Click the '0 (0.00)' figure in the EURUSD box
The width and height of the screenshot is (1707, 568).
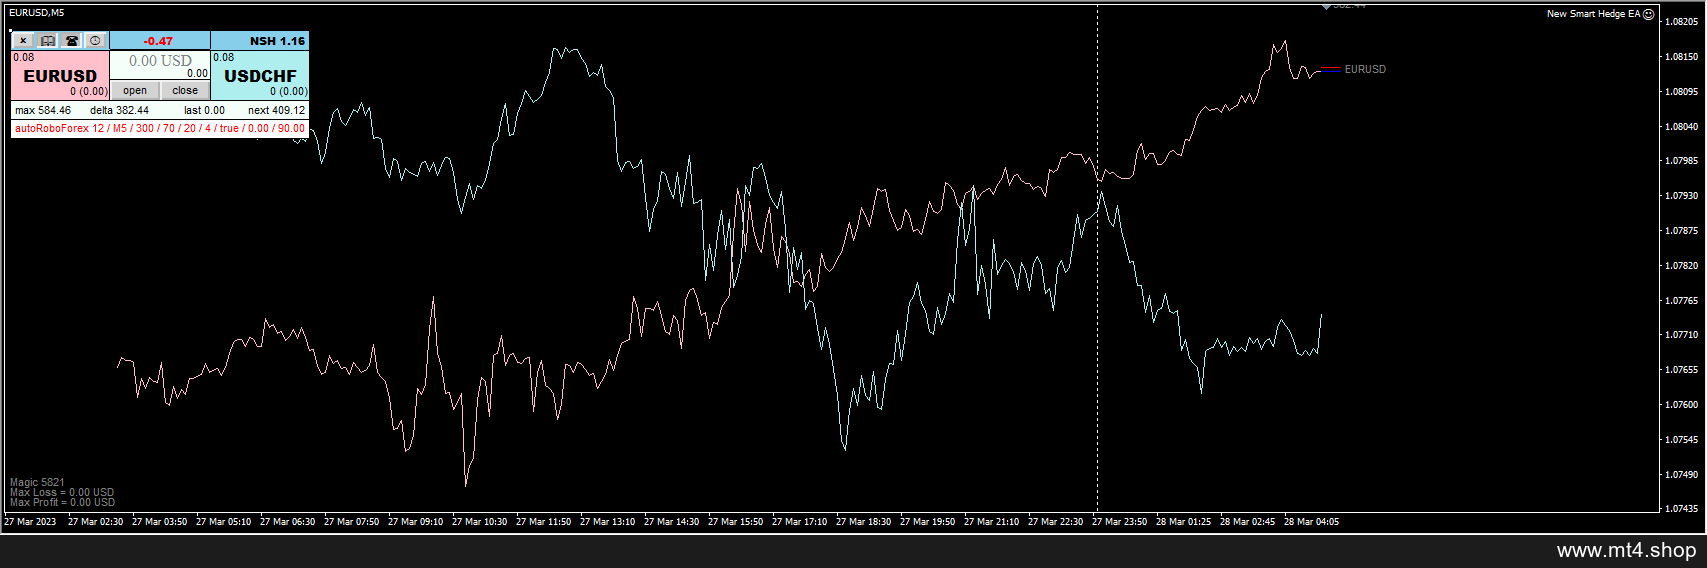click(89, 91)
